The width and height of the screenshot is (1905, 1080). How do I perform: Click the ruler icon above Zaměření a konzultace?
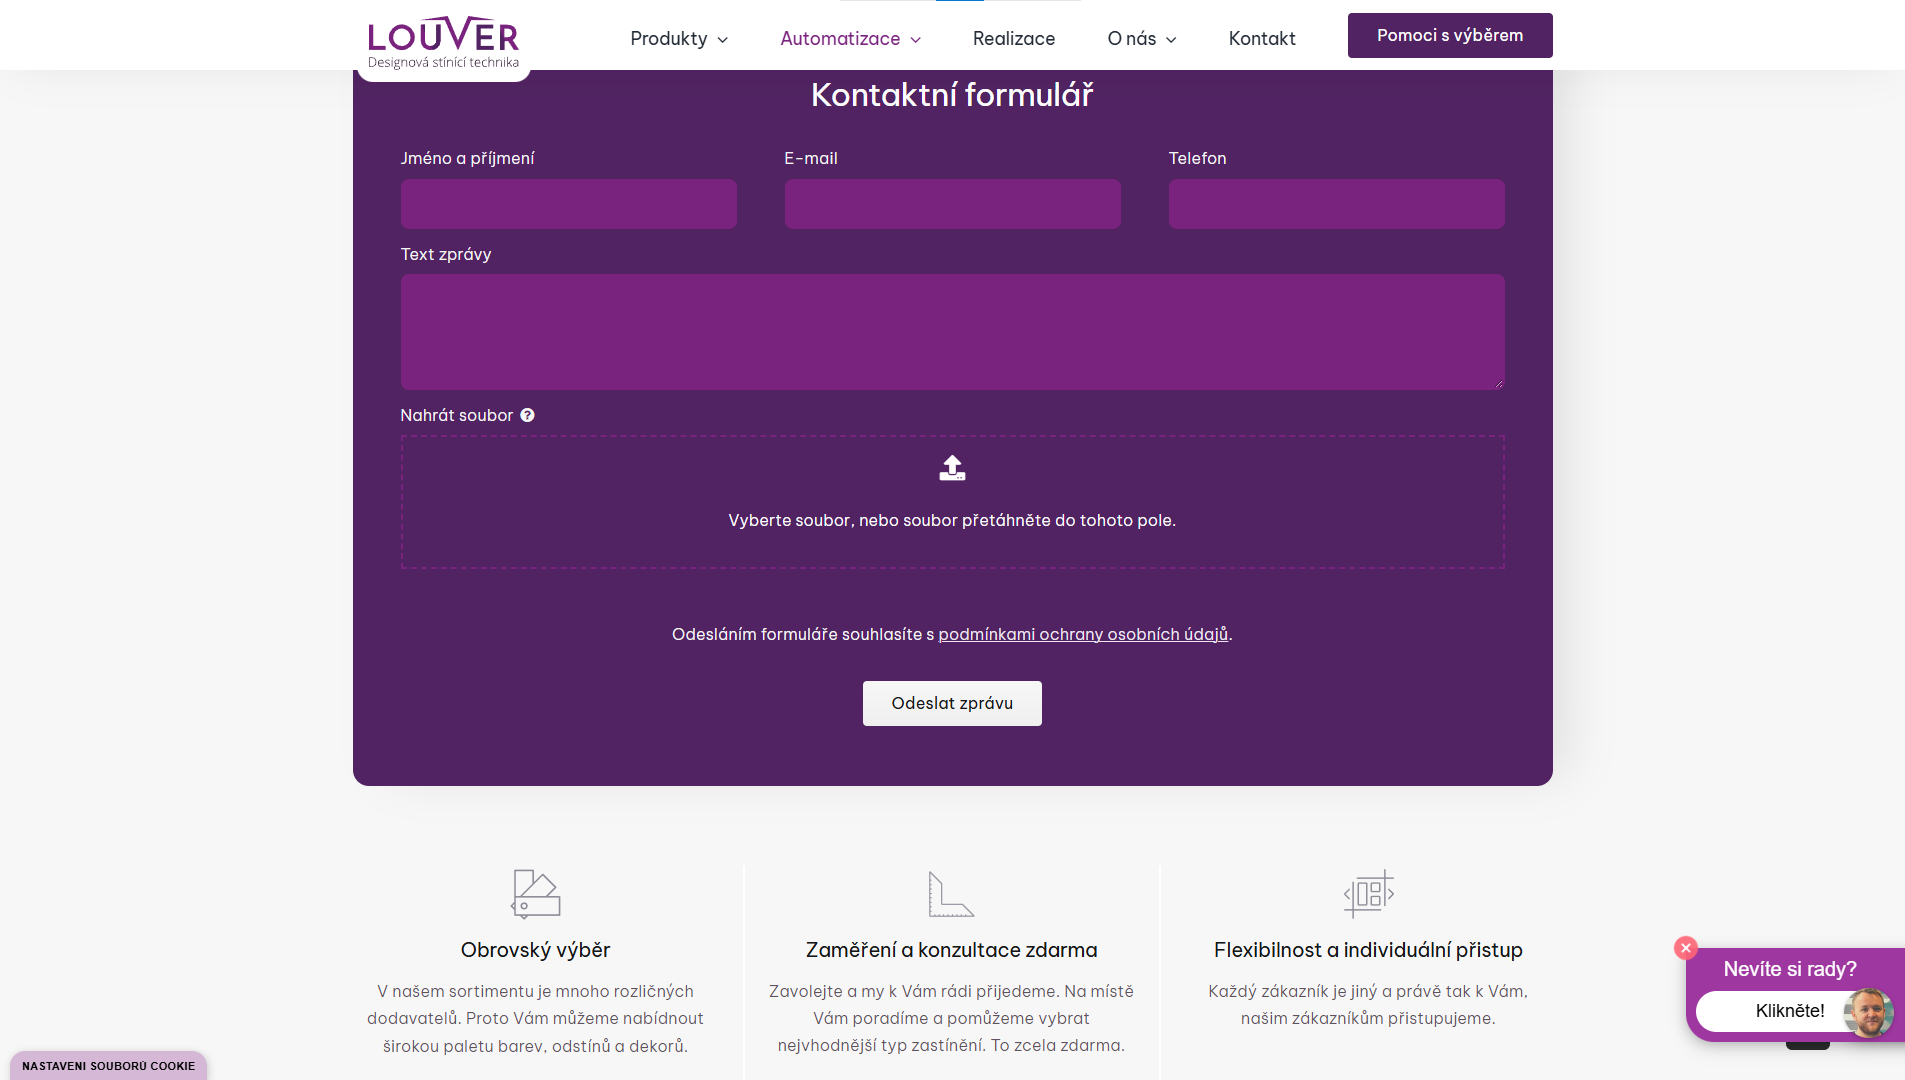(x=951, y=893)
